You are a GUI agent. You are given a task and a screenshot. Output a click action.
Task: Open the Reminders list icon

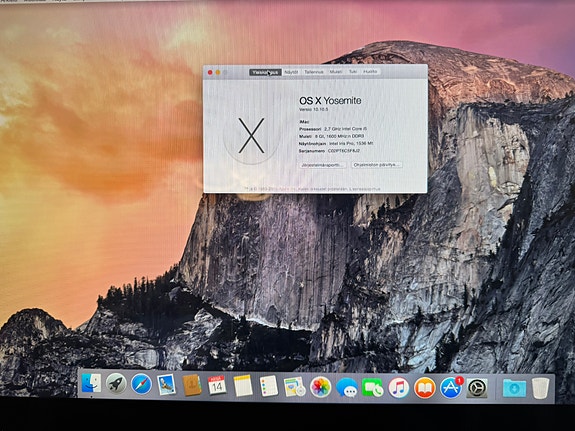[x=269, y=386]
